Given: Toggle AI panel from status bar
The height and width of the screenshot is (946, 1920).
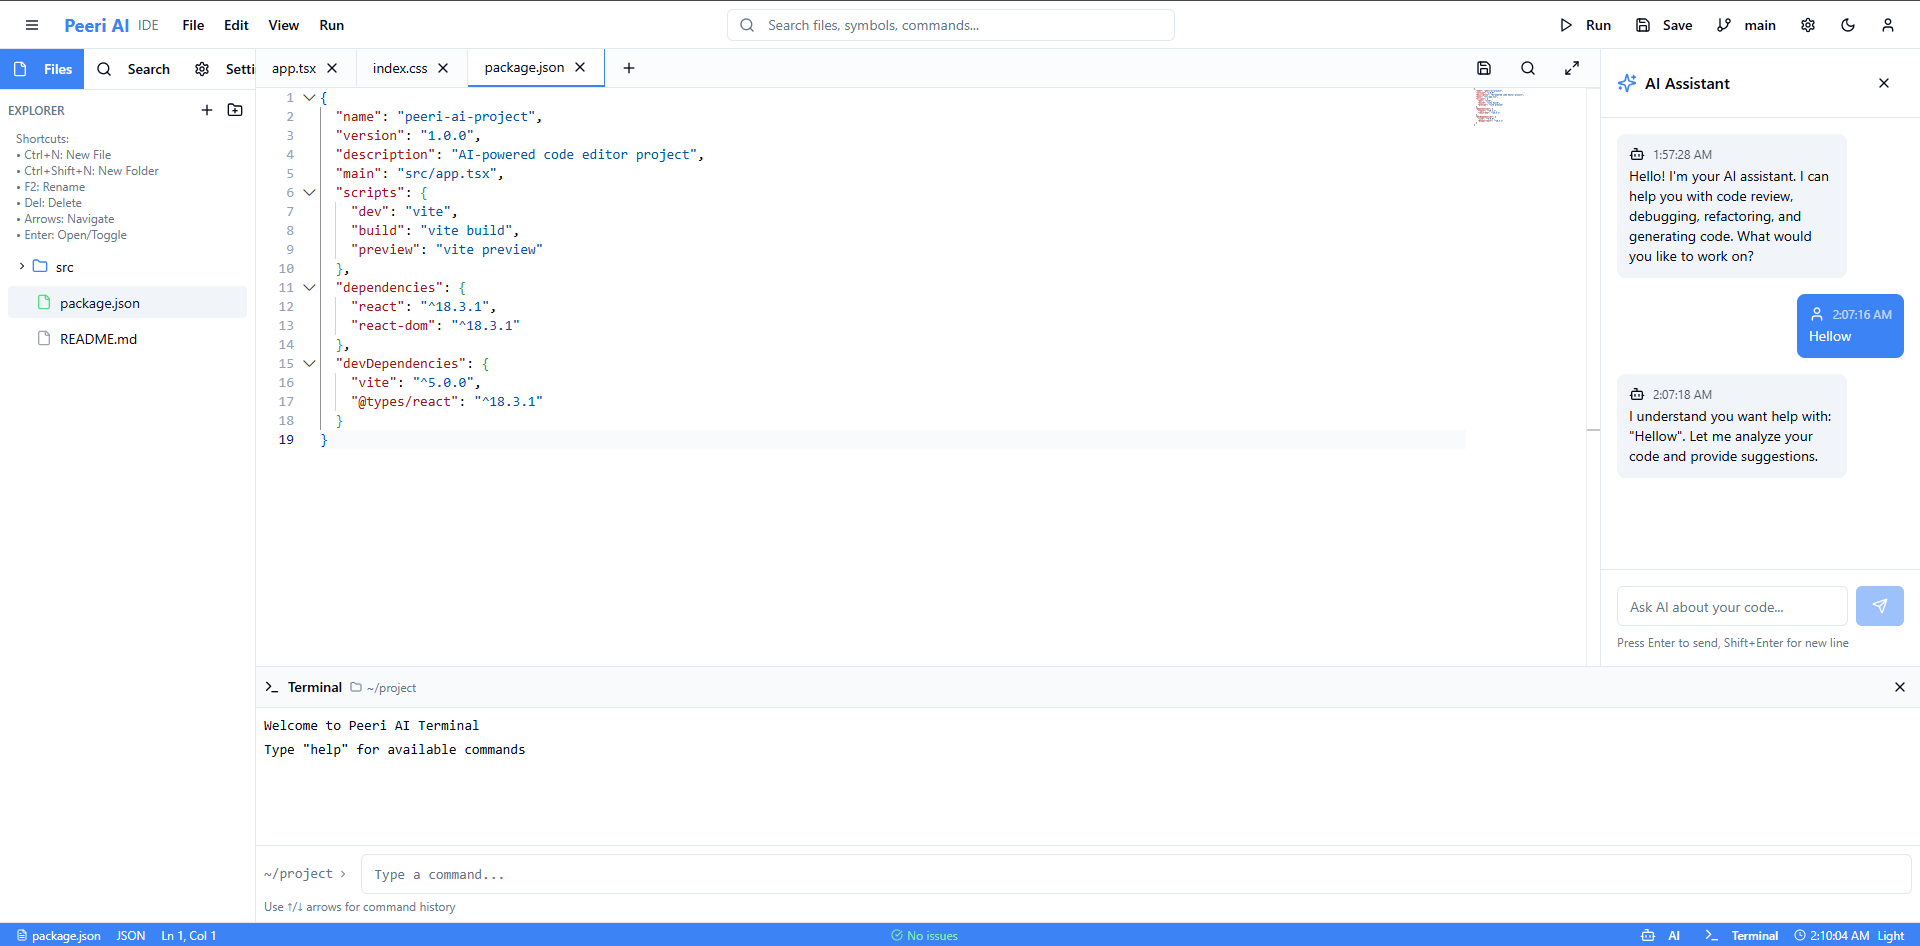Looking at the screenshot, I should (x=1661, y=935).
